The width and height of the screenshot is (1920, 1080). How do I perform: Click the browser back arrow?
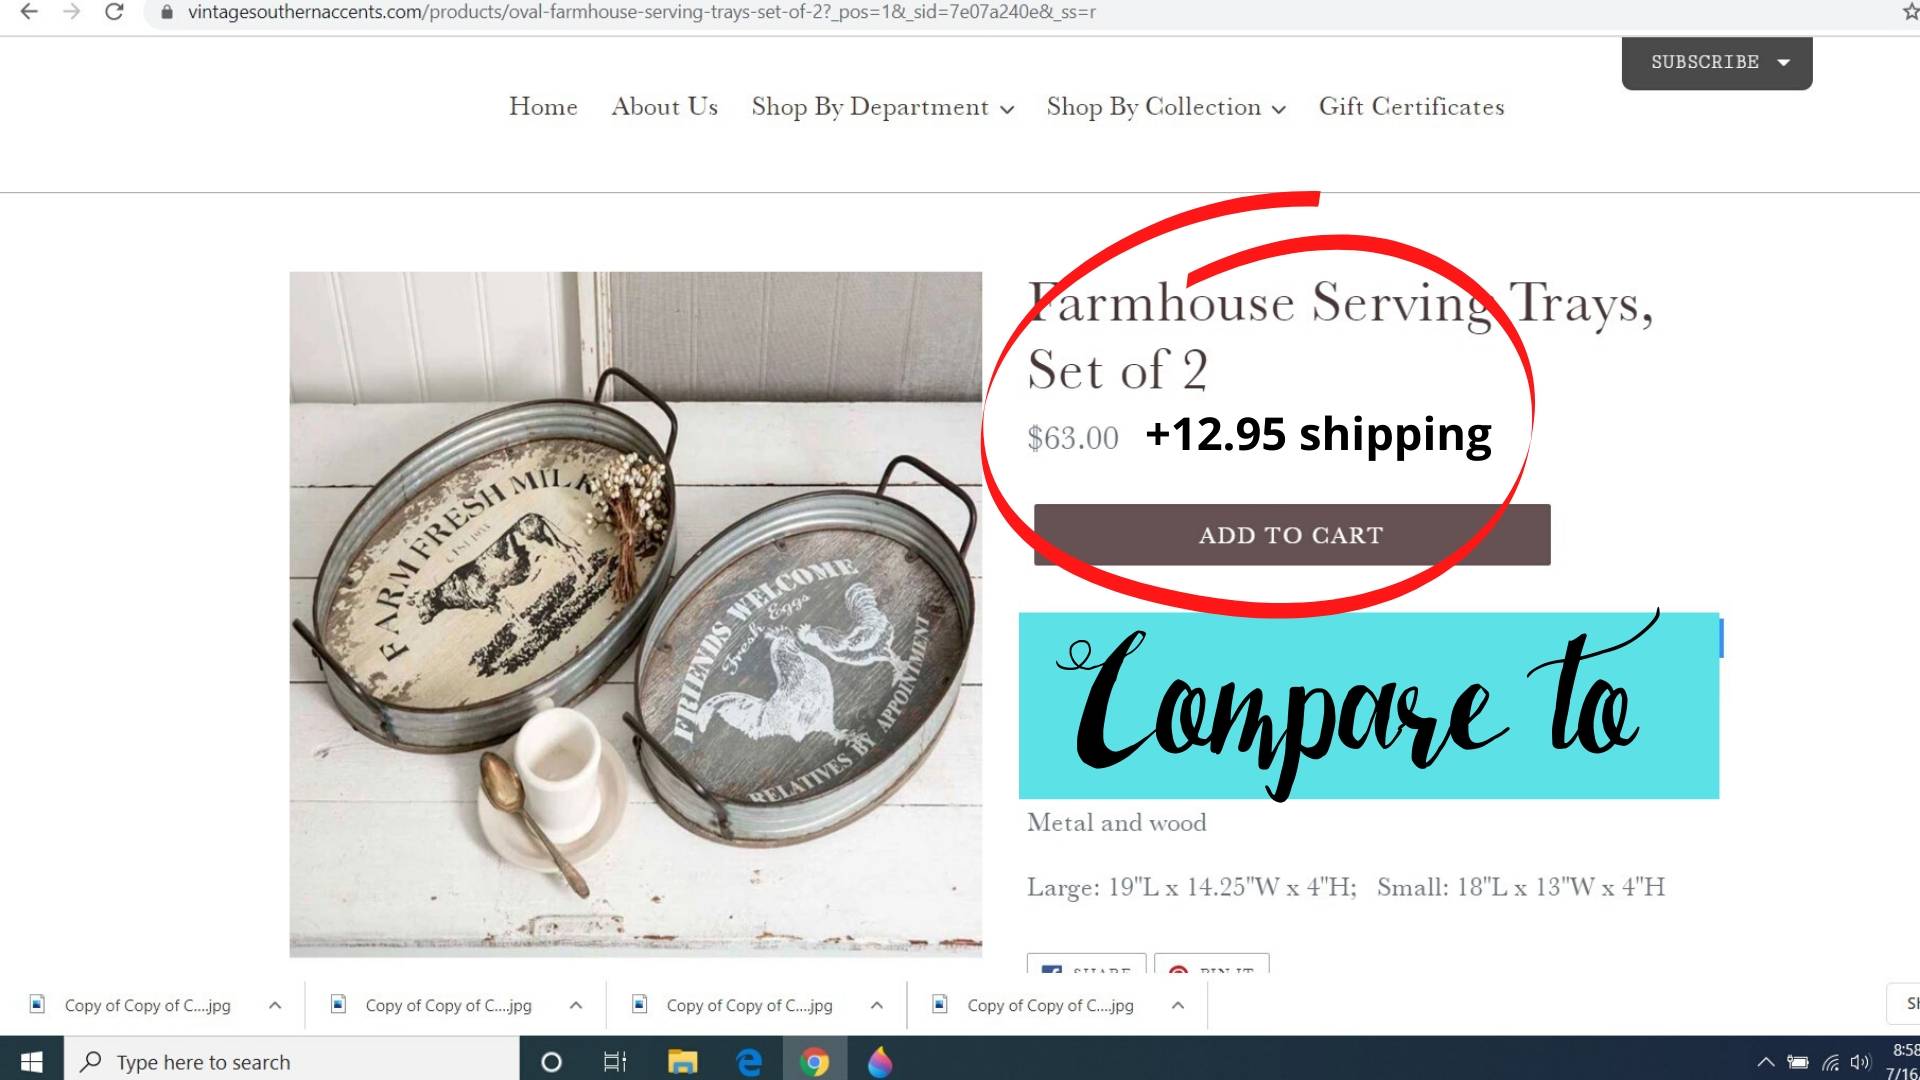click(x=29, y=12)
